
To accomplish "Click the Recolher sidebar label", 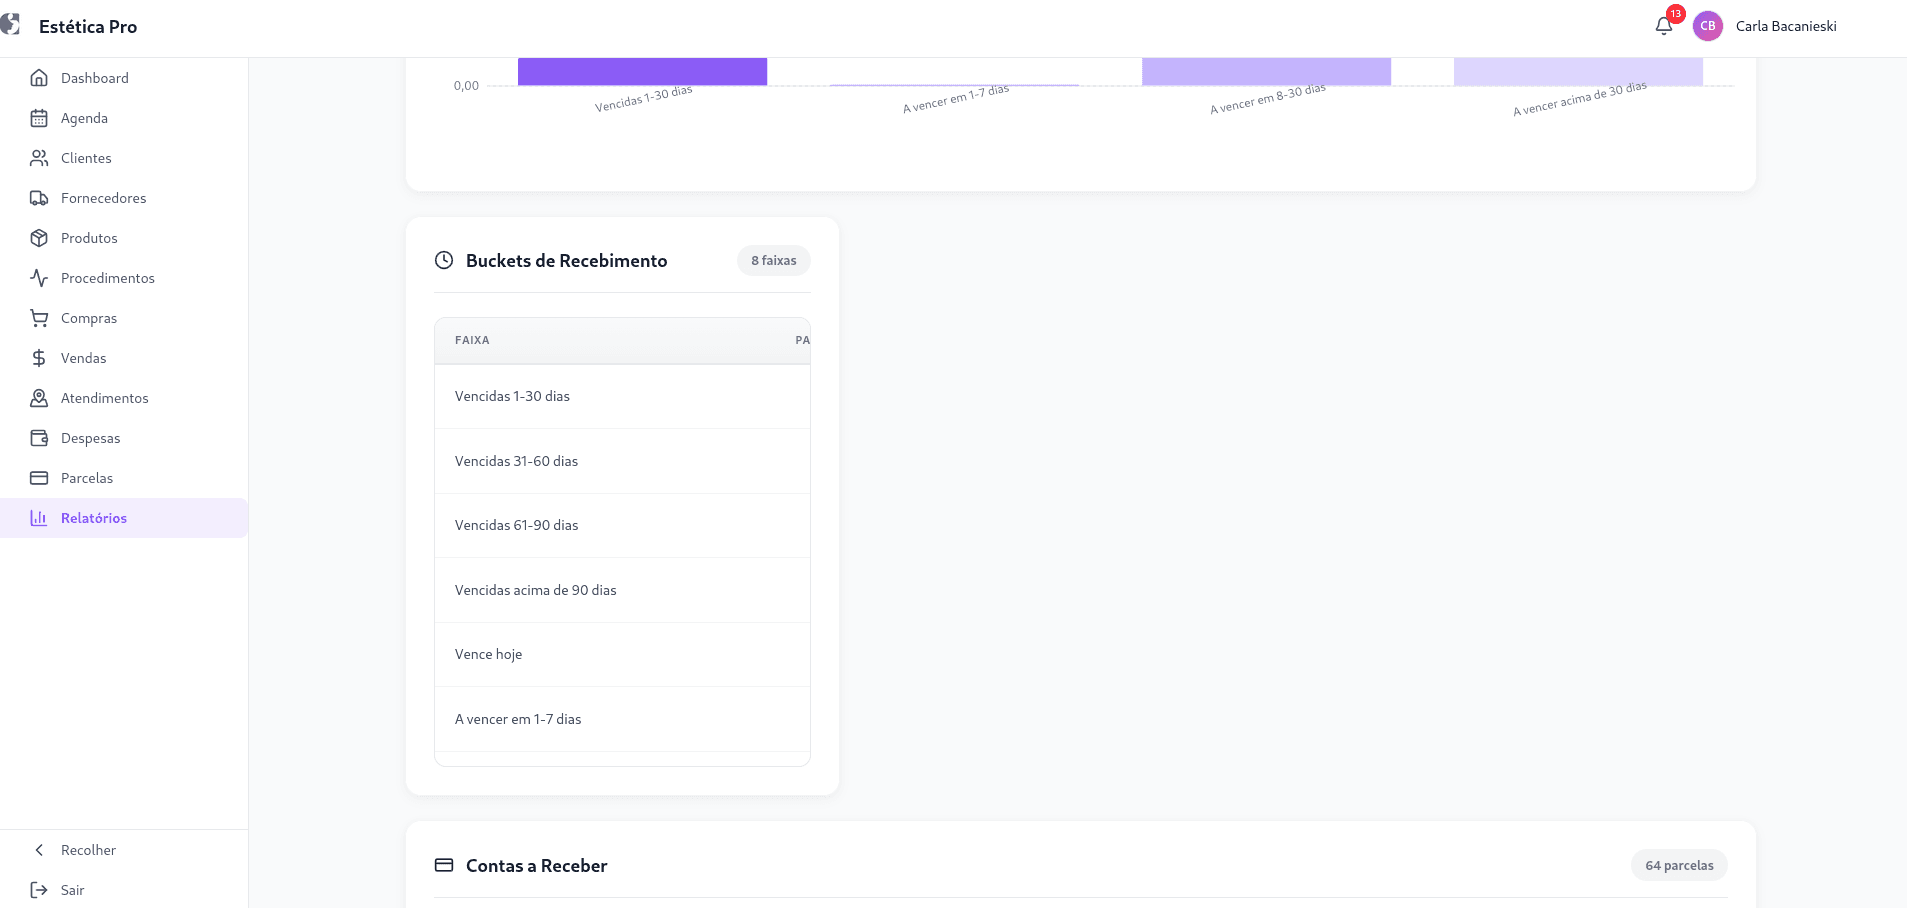I will 88,850.
